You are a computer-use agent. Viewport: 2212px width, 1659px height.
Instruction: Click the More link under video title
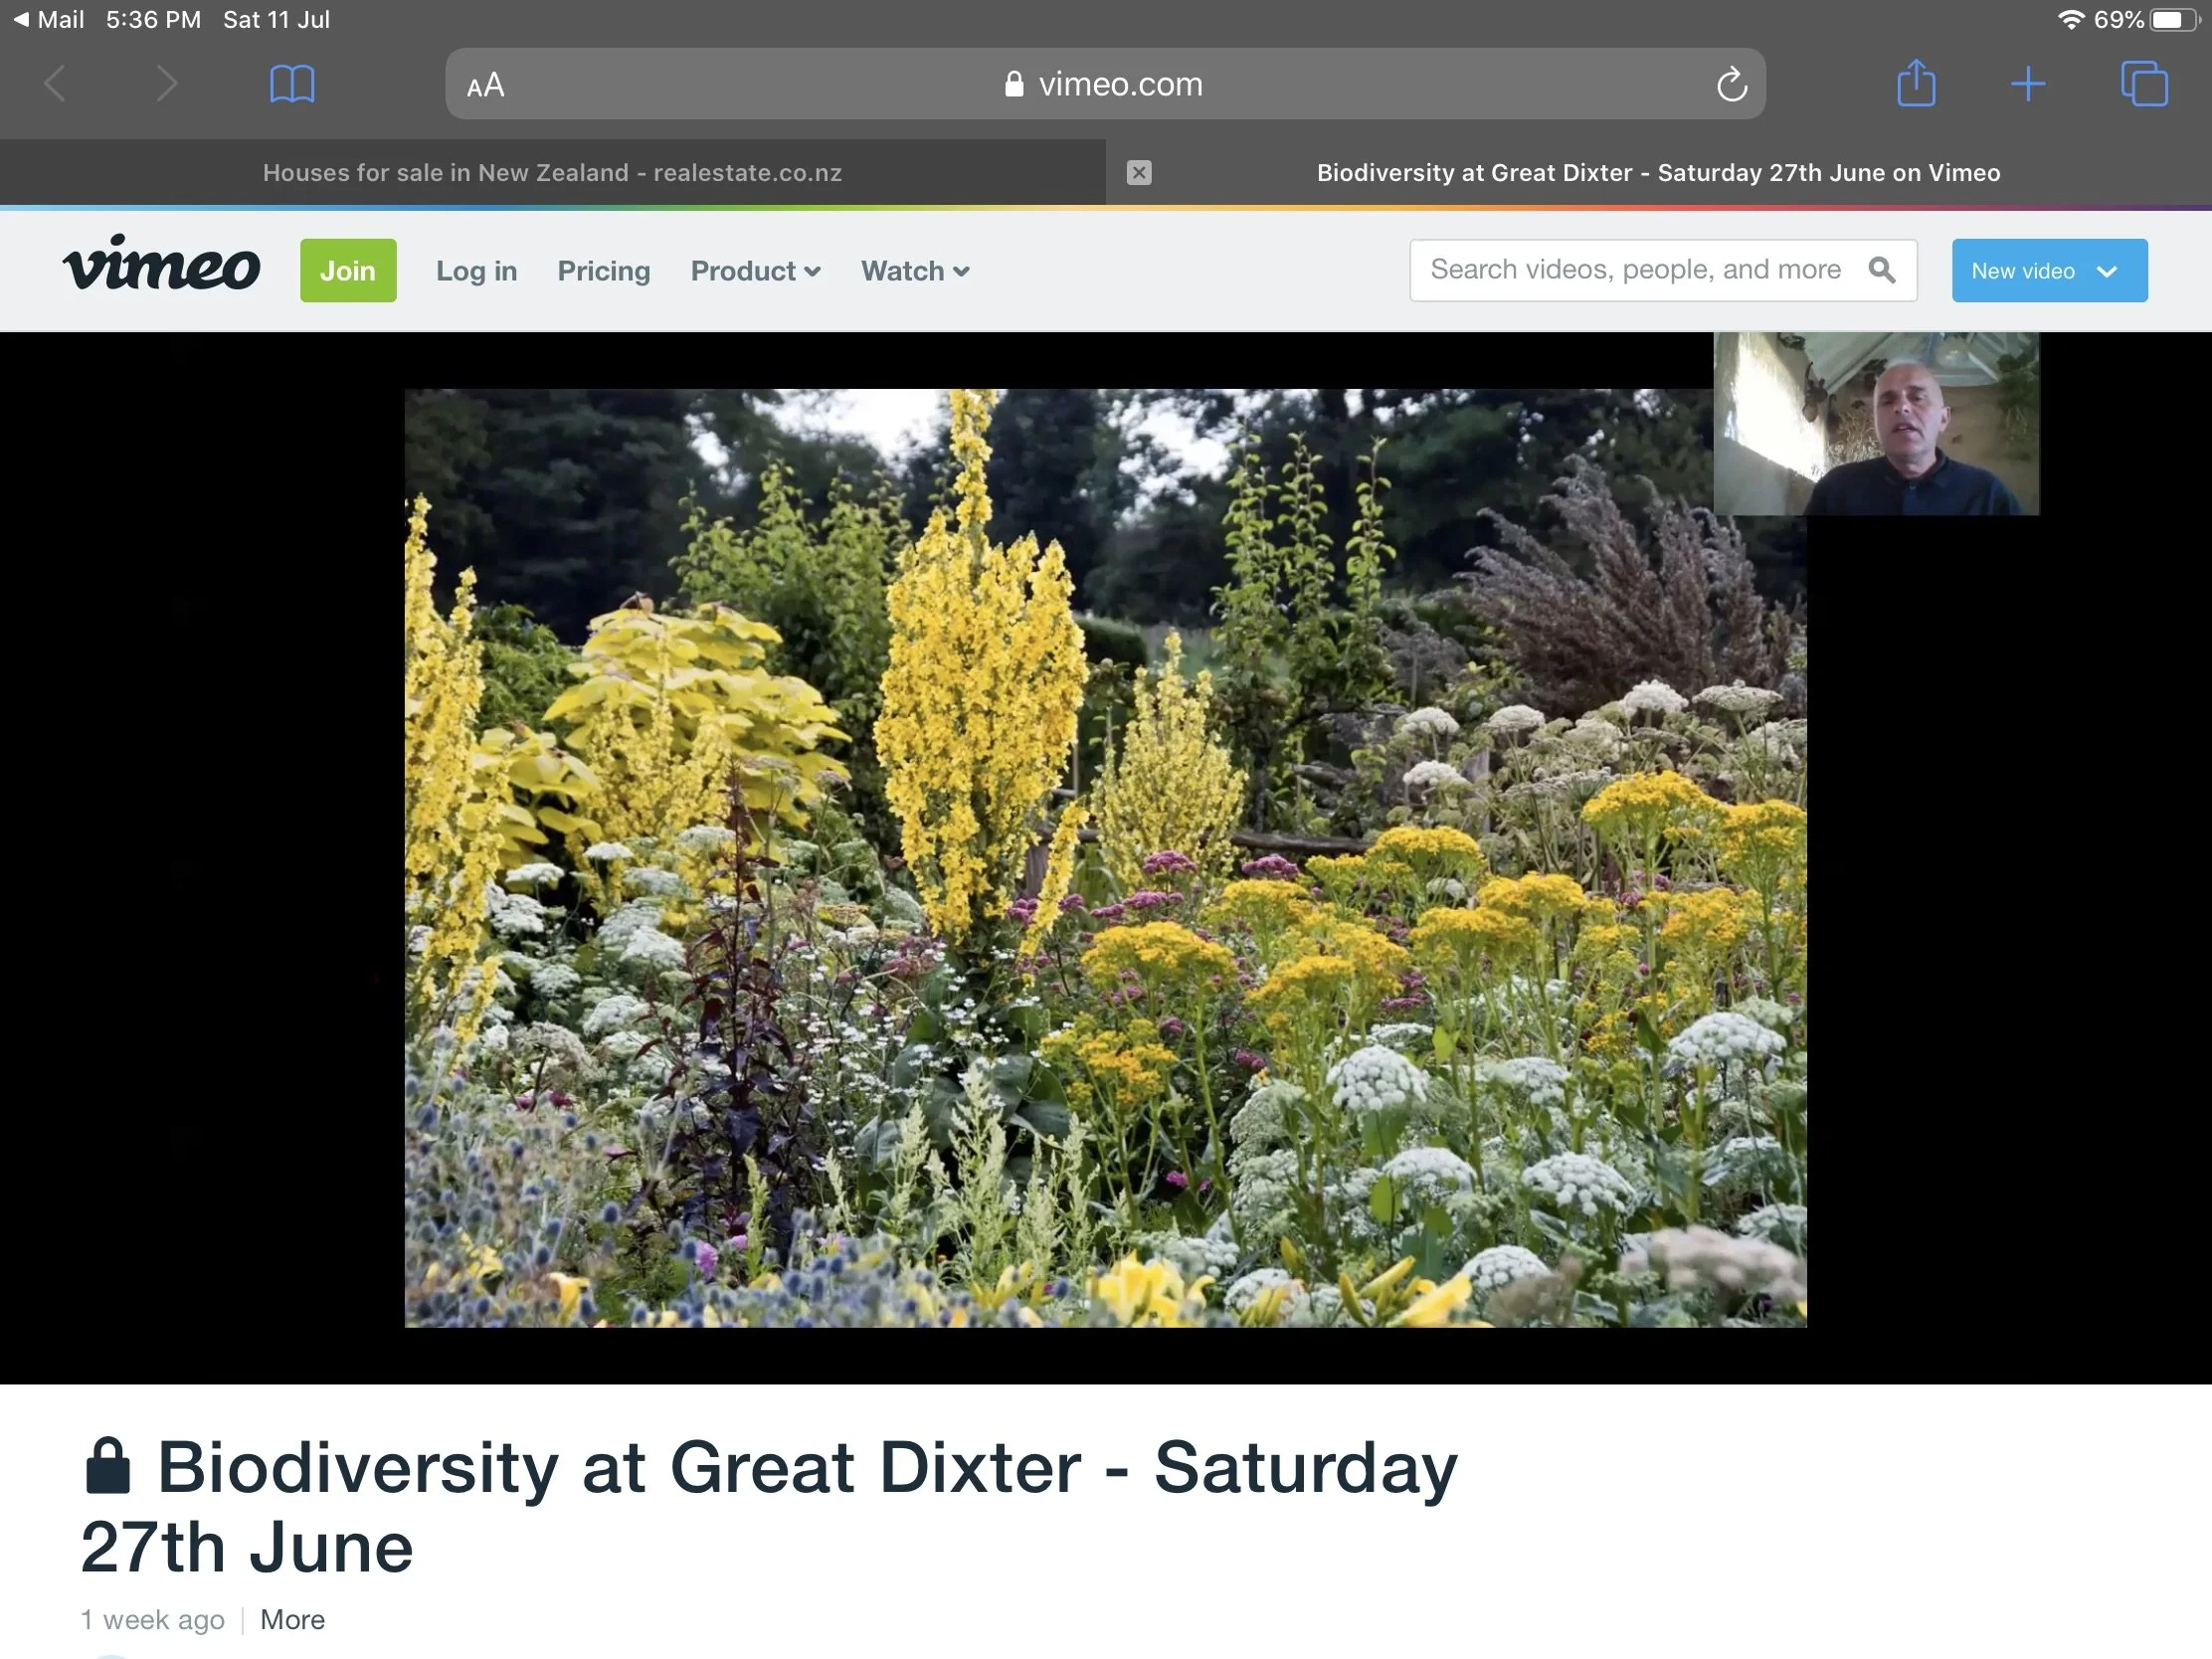coord(292,1619)
